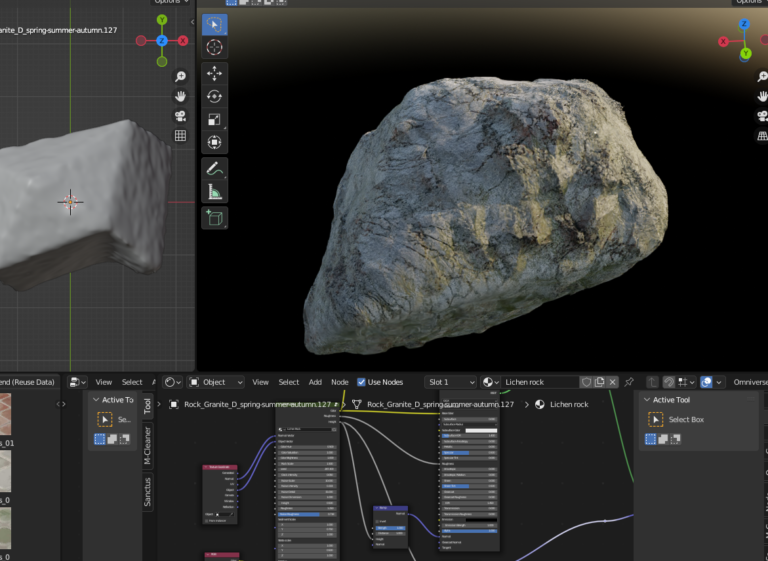
Task: Open the Slot 1 dropdown
Action: (x=451, y=382)
